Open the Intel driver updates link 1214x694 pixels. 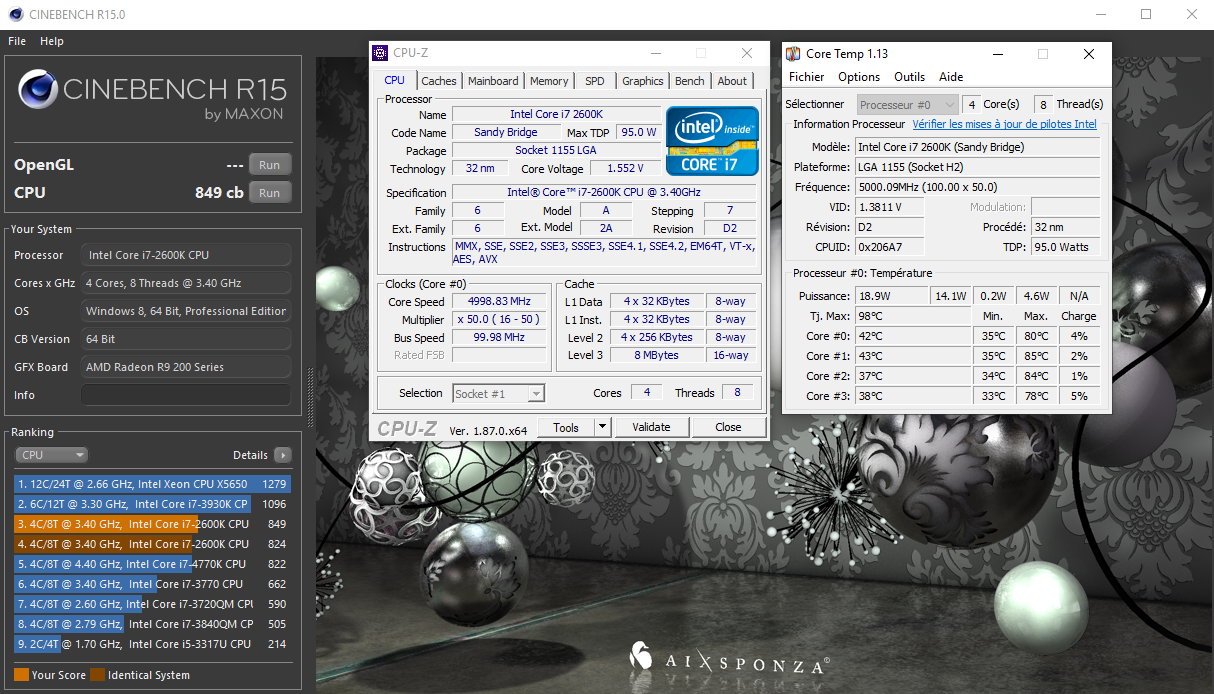pos(1004,124)
